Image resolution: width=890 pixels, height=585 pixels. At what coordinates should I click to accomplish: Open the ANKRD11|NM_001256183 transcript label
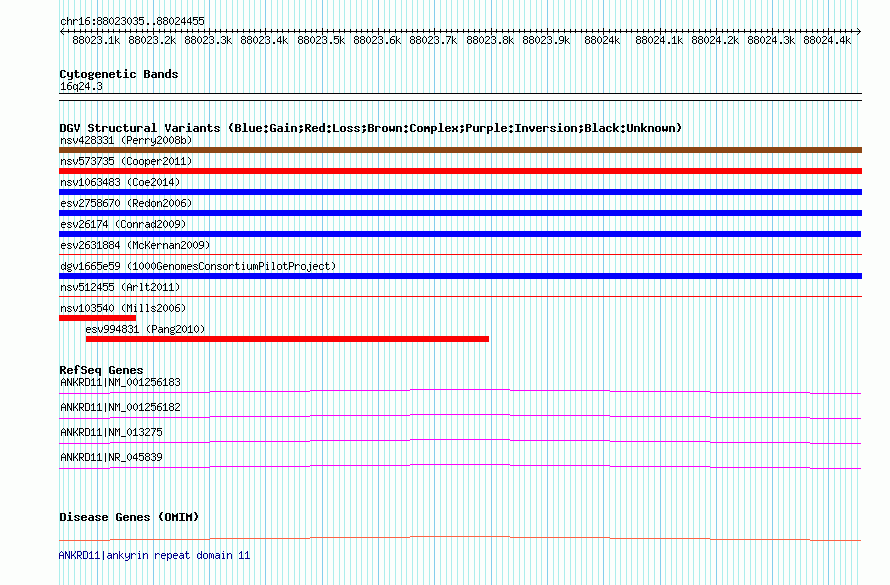tap(120, 383)
